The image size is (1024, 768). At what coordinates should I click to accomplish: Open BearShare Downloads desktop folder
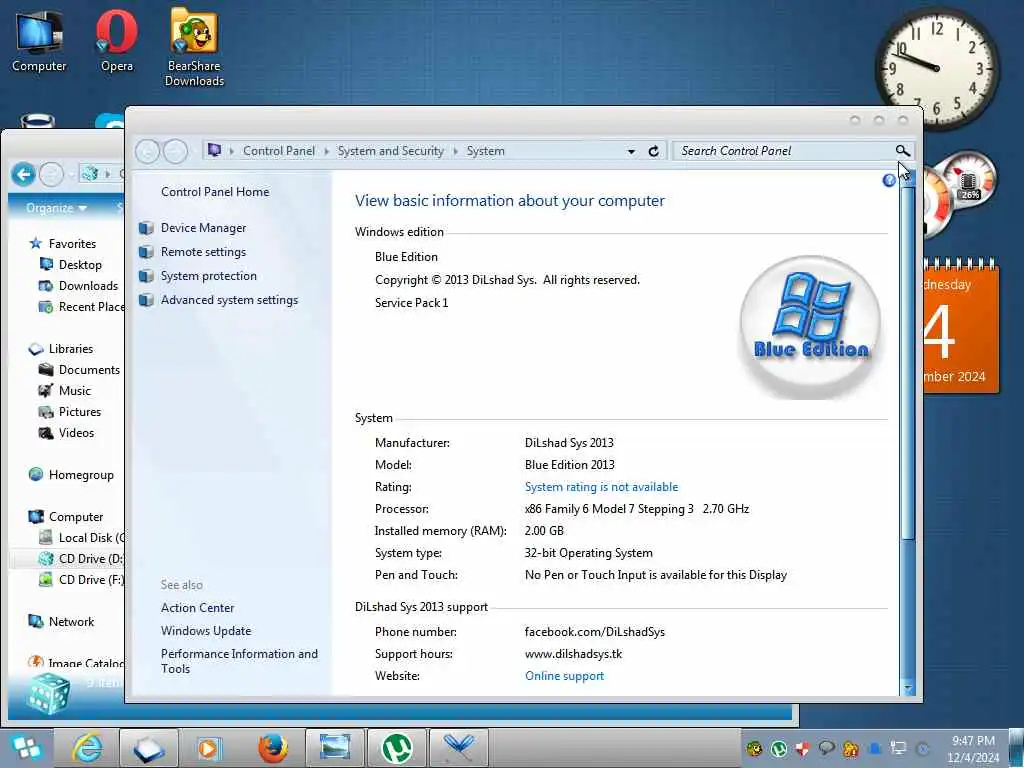click(x=194, y=47)
